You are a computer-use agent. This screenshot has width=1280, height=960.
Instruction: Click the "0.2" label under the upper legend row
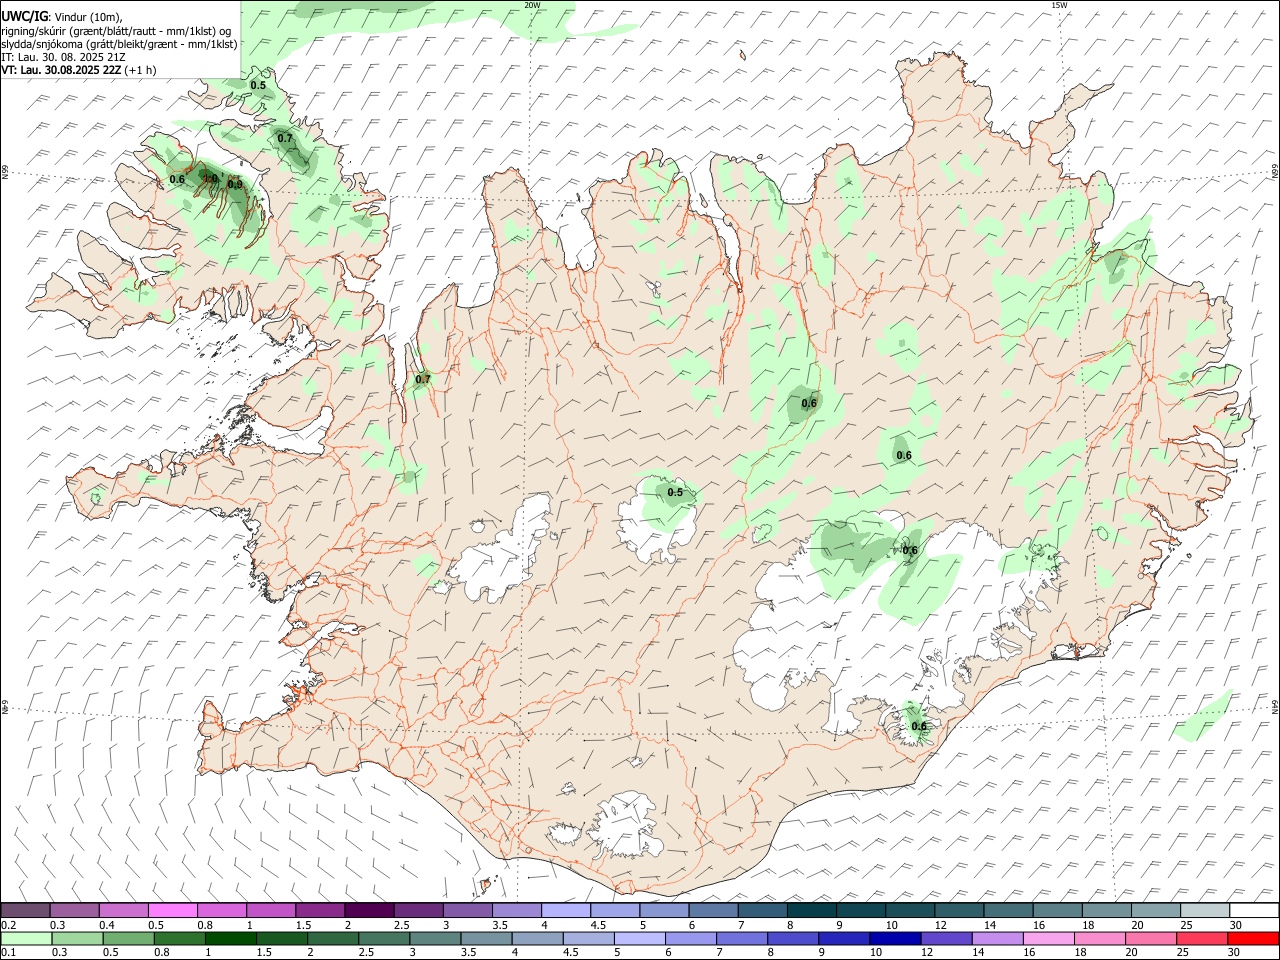pyautogui.click(x=9, y=925)
